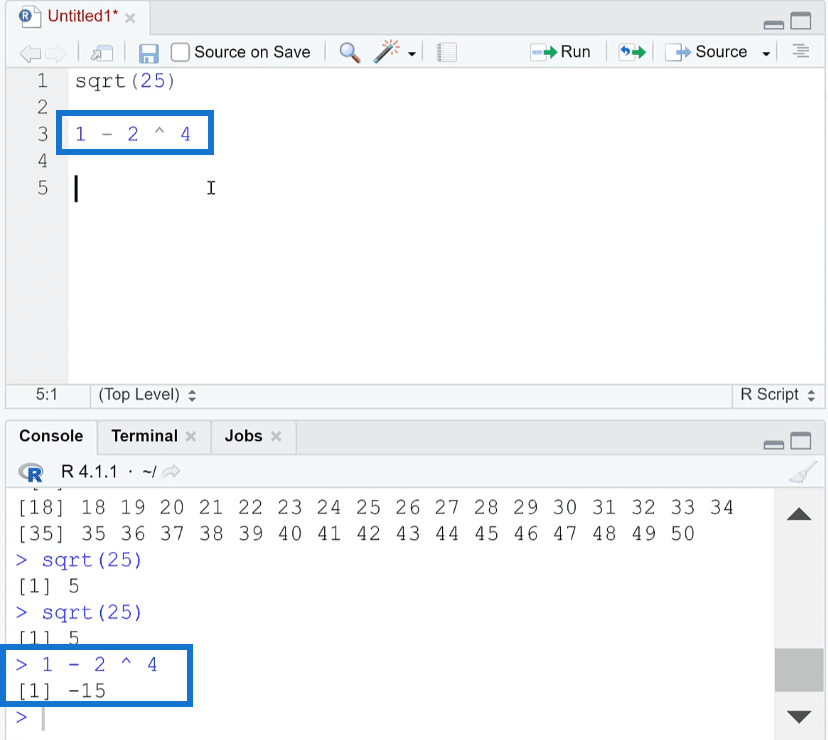Maximize the source editor pane
Image resolution: width=828 pixels, height=740 pixels.
coord(801,21)
